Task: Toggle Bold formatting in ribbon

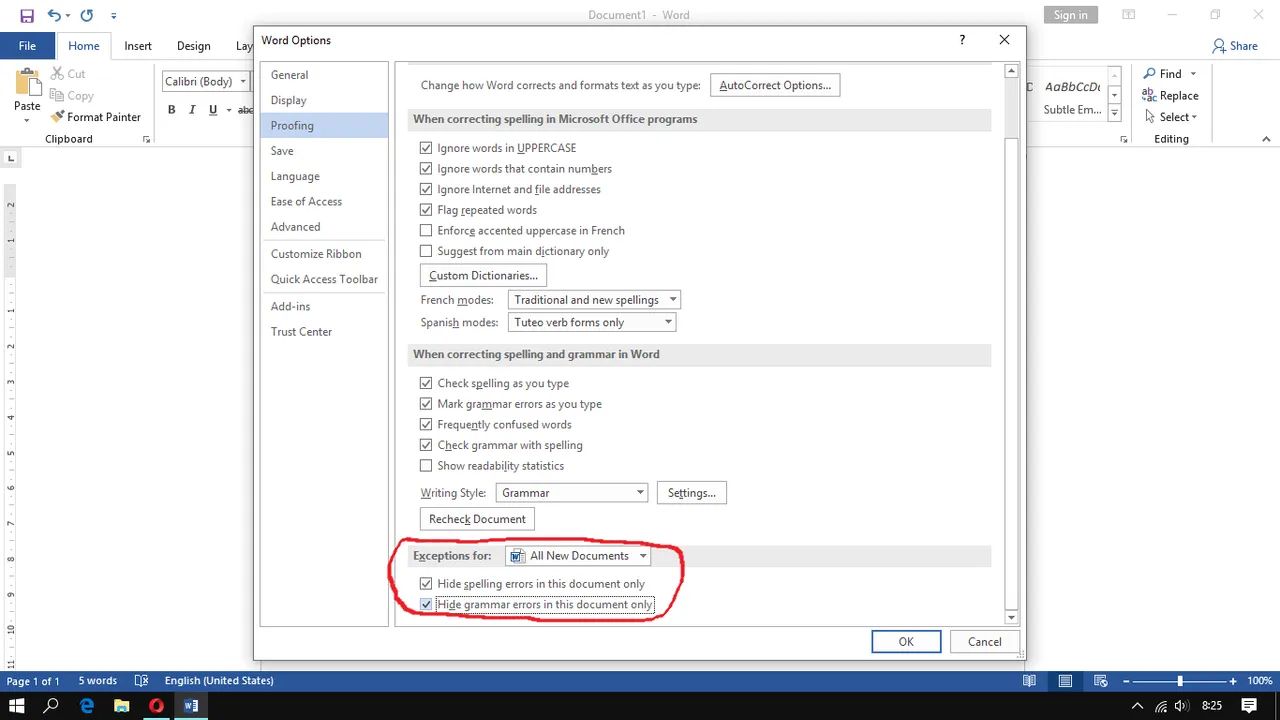Action: [172, 110]
